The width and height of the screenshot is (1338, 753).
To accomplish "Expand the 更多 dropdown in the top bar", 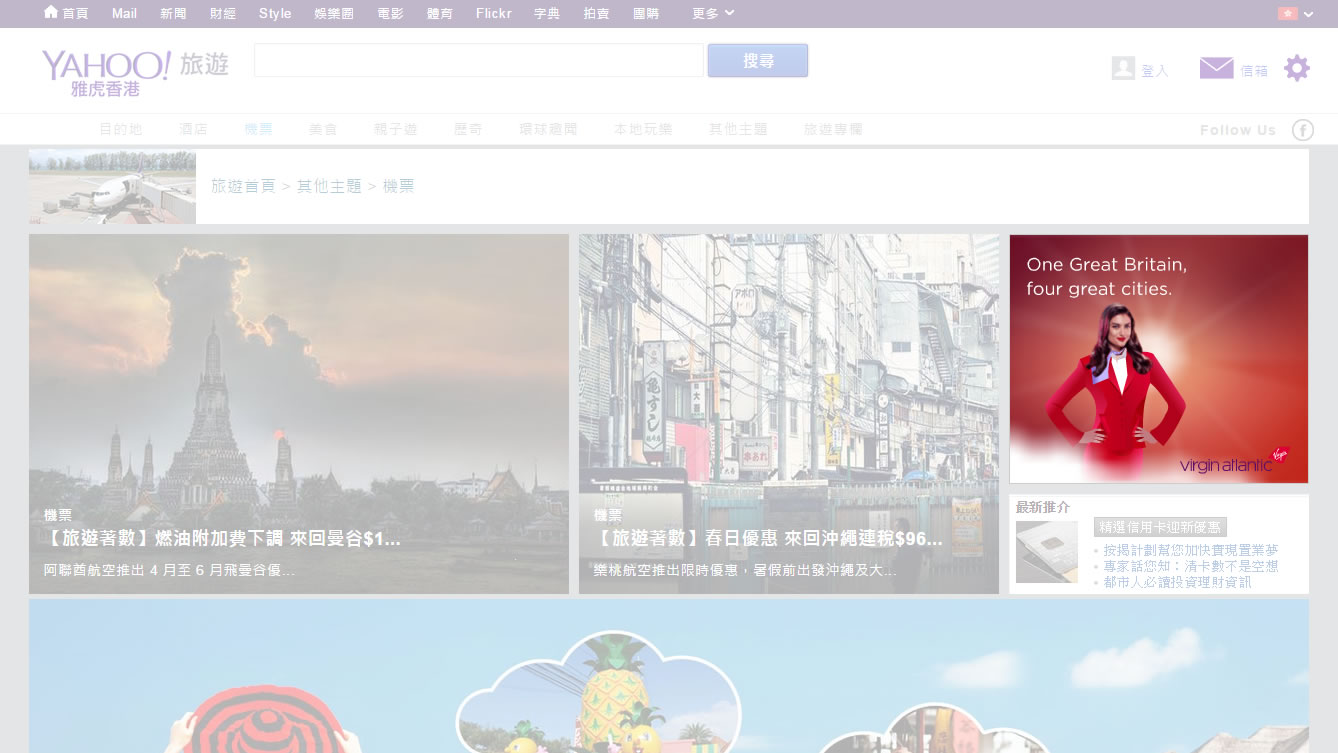I will click(713, 13).
